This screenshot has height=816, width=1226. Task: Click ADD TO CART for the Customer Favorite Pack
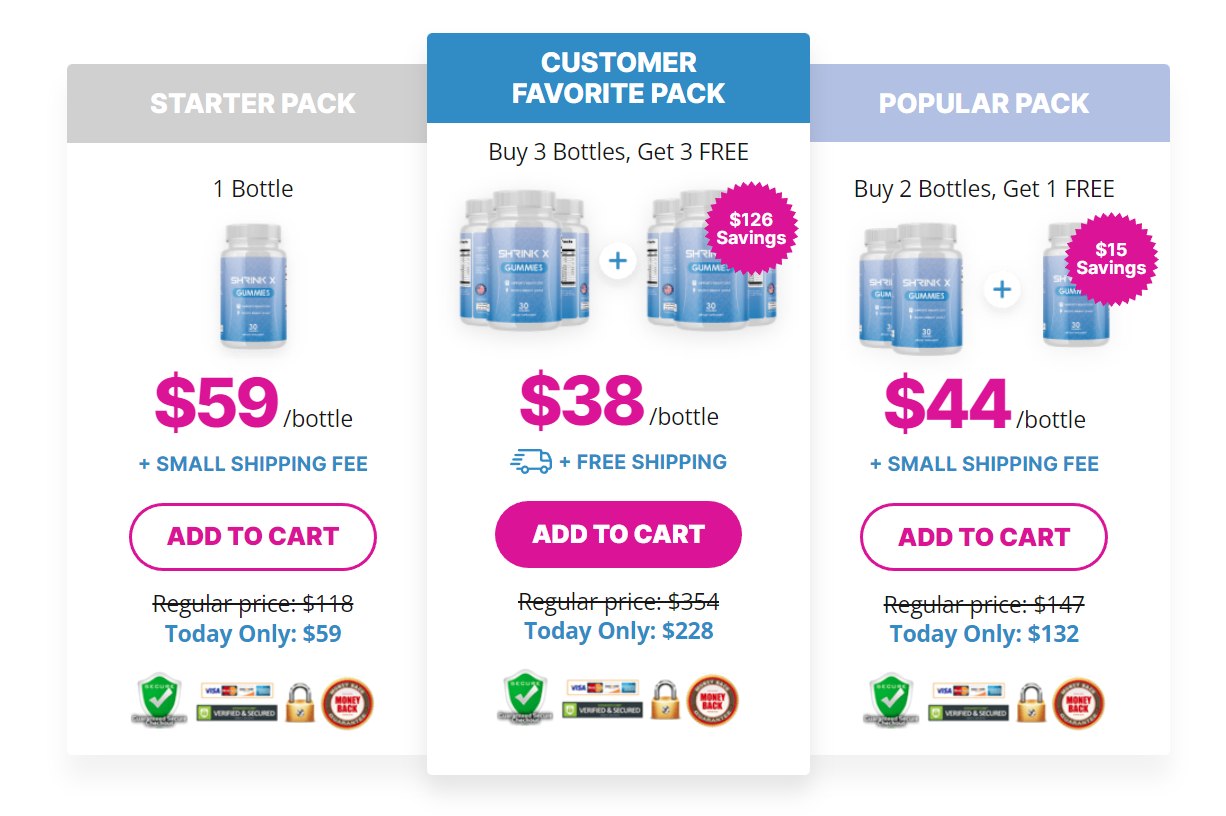tap(617, 534)
